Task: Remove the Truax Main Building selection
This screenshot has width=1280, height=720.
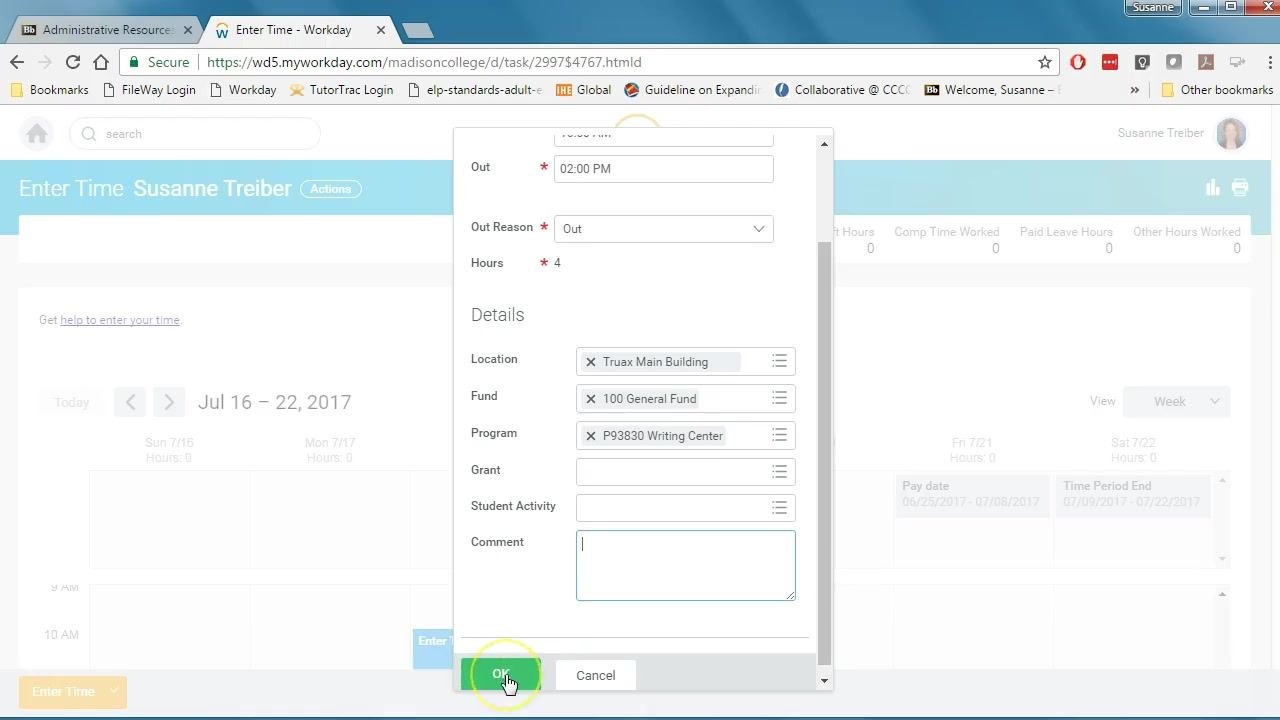Action: (x=590, y=362)
